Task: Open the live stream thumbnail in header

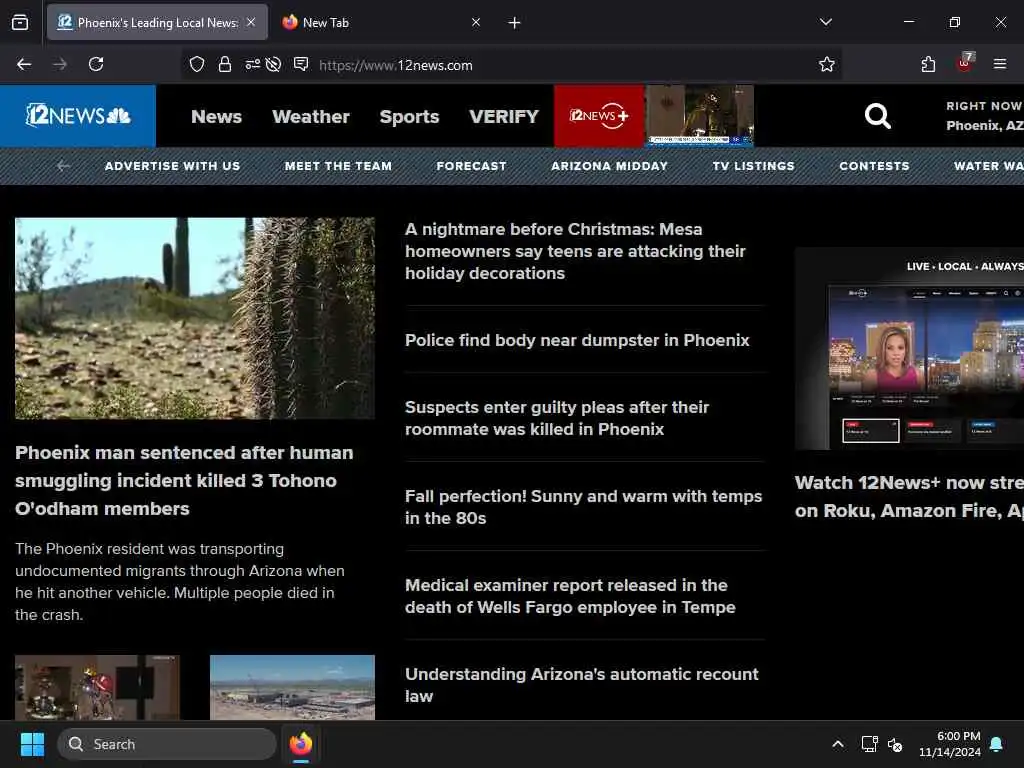Action: click(x=700, y=116)
